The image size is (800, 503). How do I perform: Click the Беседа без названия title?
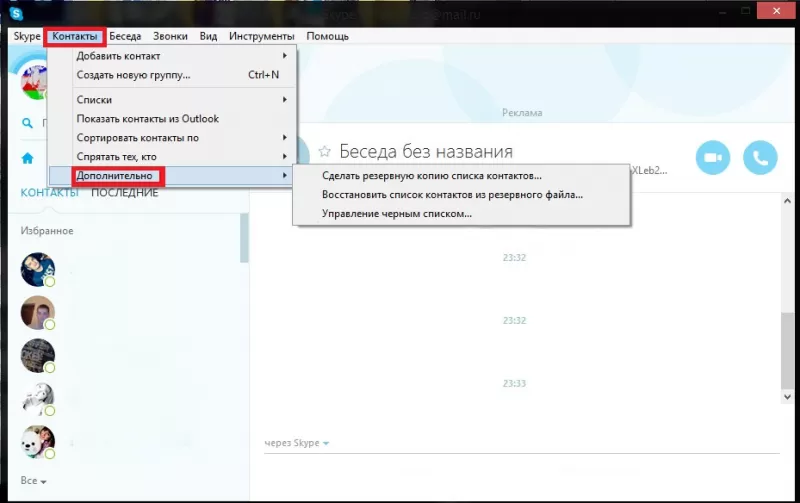[426, 152]
